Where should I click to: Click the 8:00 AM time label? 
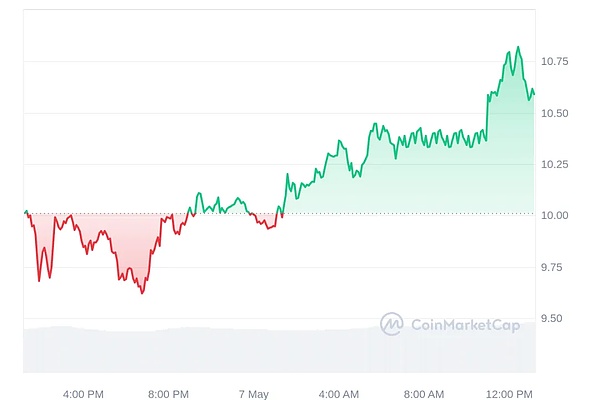424,393
